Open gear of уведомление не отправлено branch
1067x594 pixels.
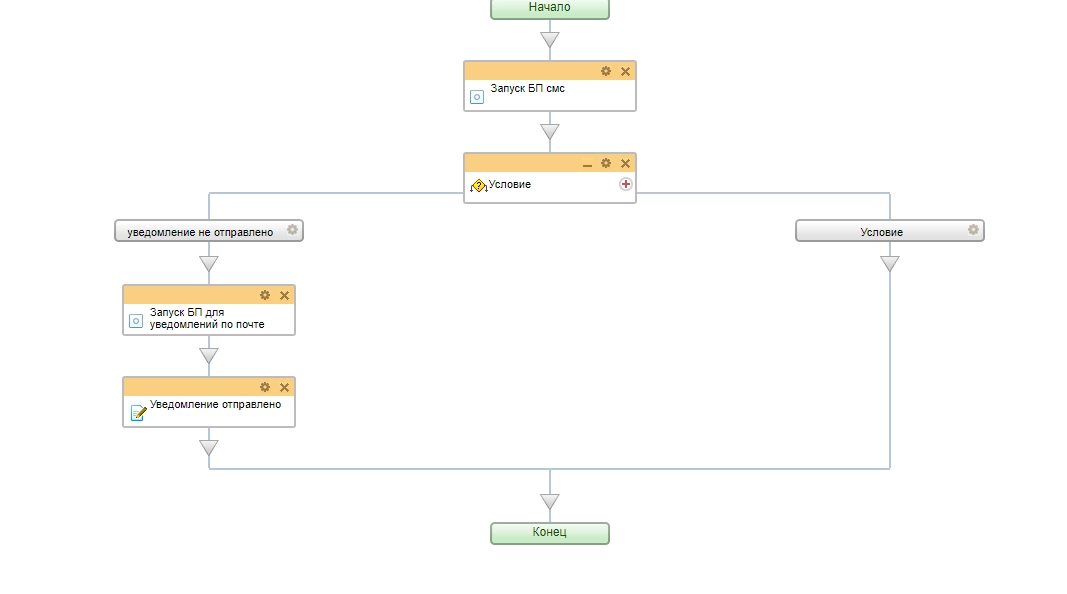pyautogui.click(x=292, y=230)
